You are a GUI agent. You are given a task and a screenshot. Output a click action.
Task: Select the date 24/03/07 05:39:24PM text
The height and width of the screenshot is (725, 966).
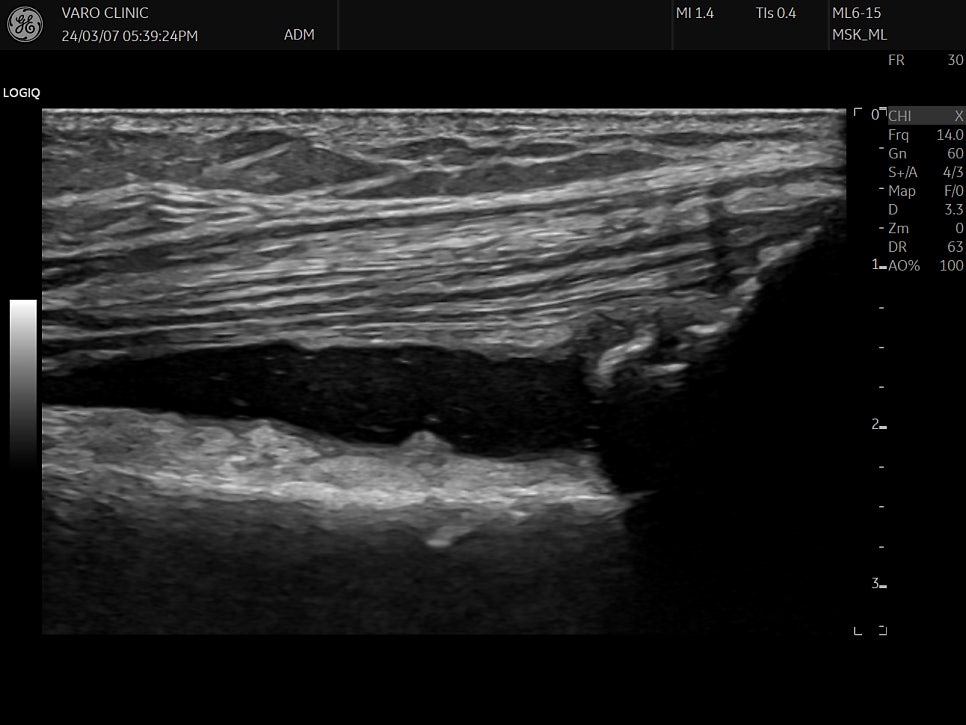click(129, 36)
